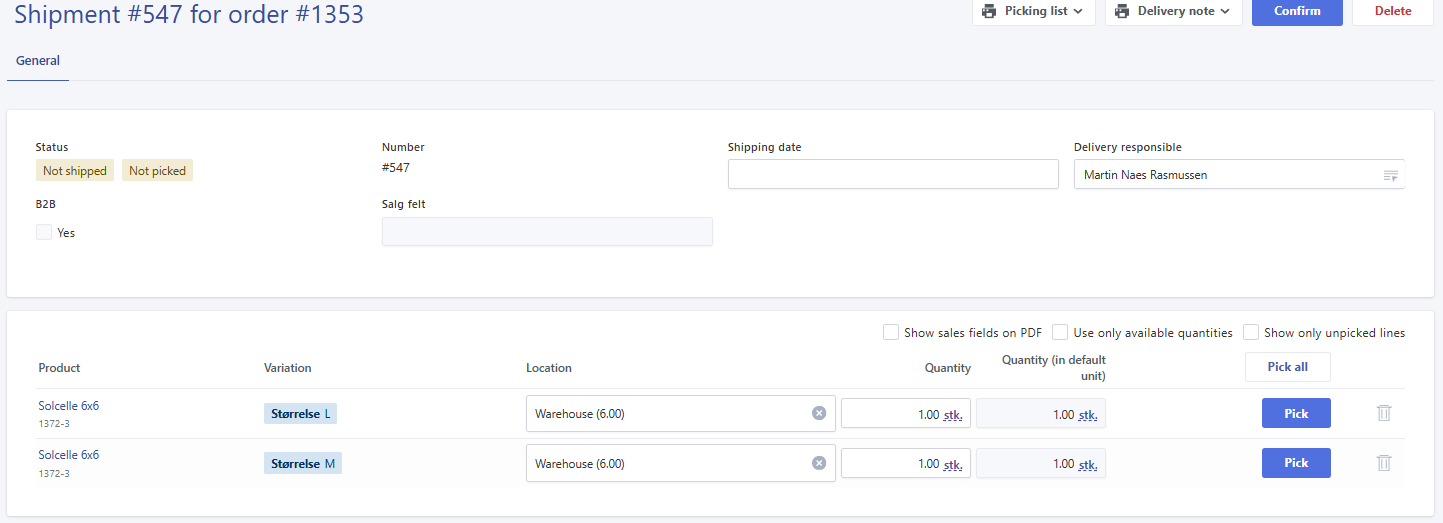The height and width of the screenshot is (523, 1443).
Task: Toggle Show only unpicked lines
Action: (1251, 332)
